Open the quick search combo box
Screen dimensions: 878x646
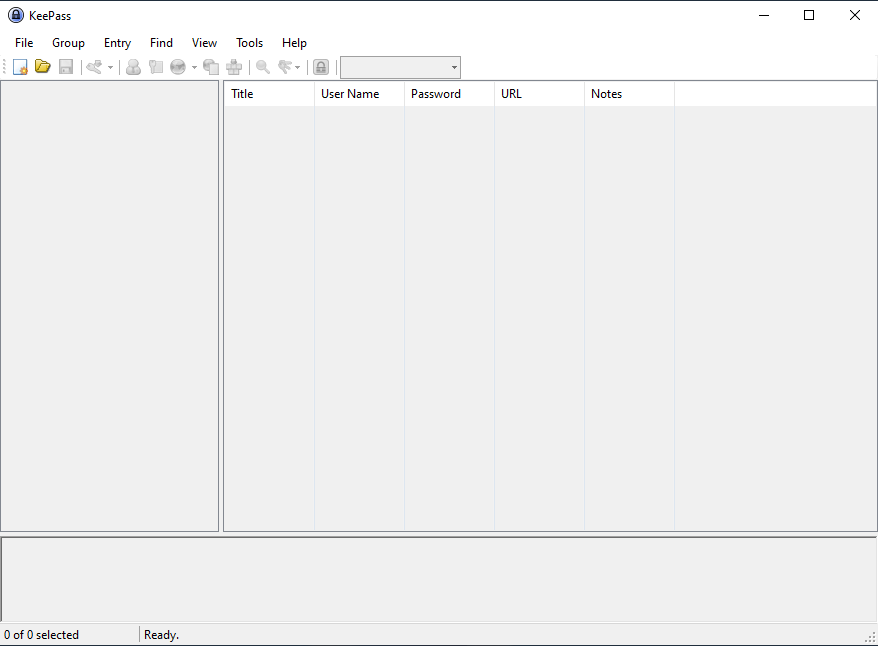400,67
